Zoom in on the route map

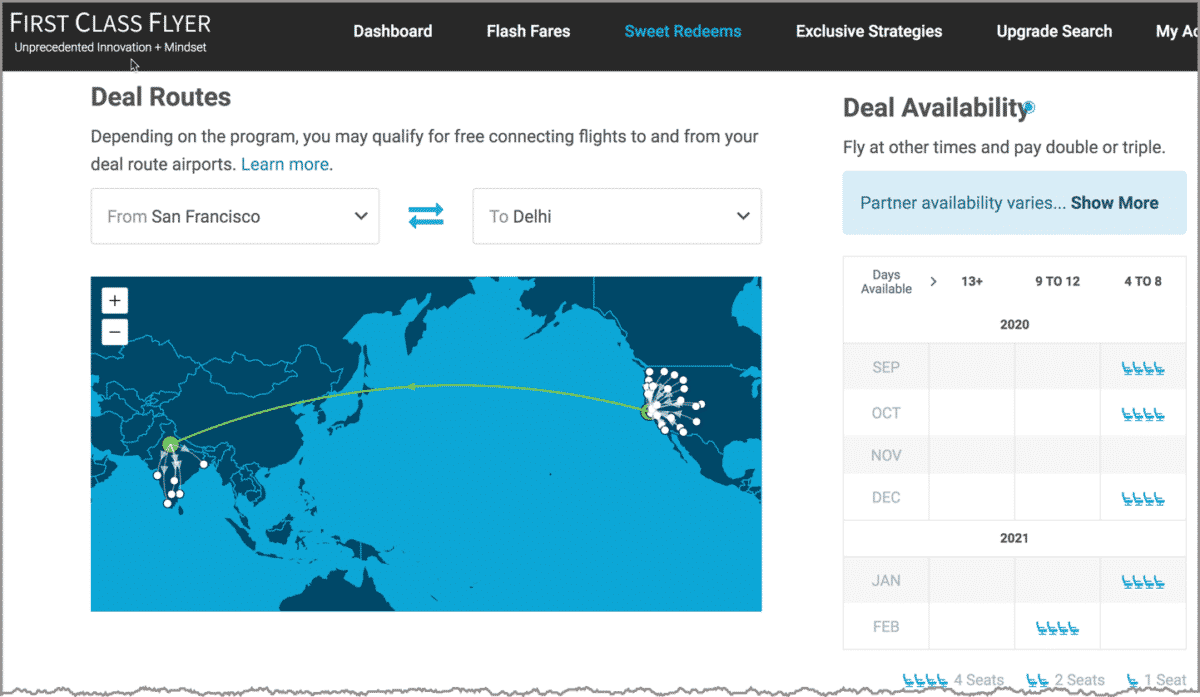coord(115,300)
